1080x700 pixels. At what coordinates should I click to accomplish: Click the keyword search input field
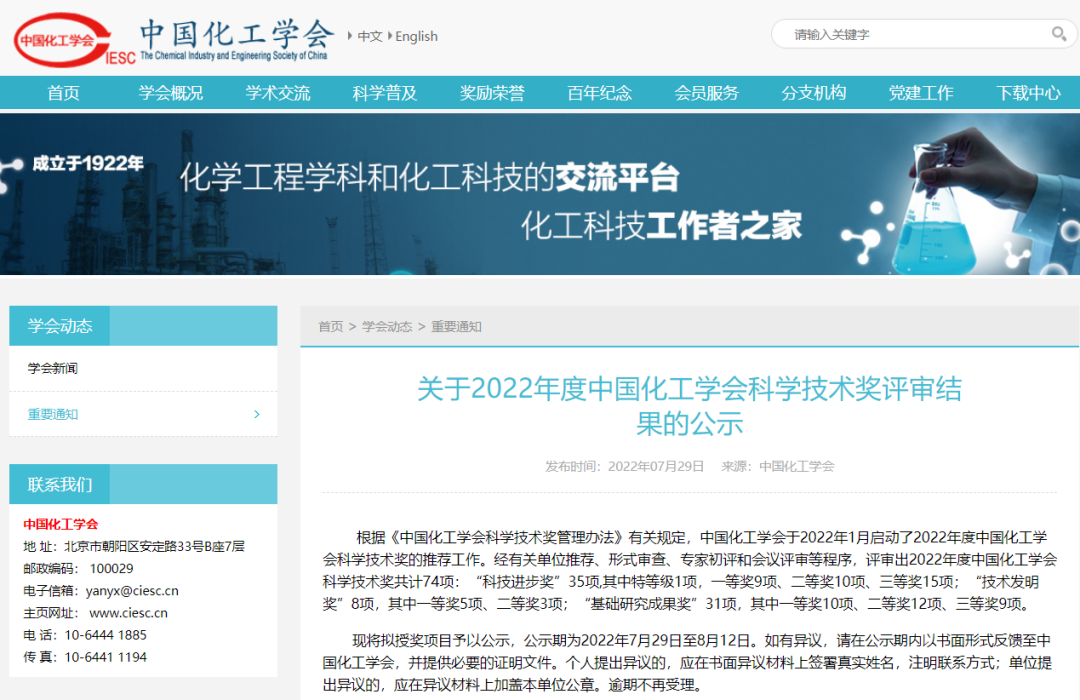915,34
